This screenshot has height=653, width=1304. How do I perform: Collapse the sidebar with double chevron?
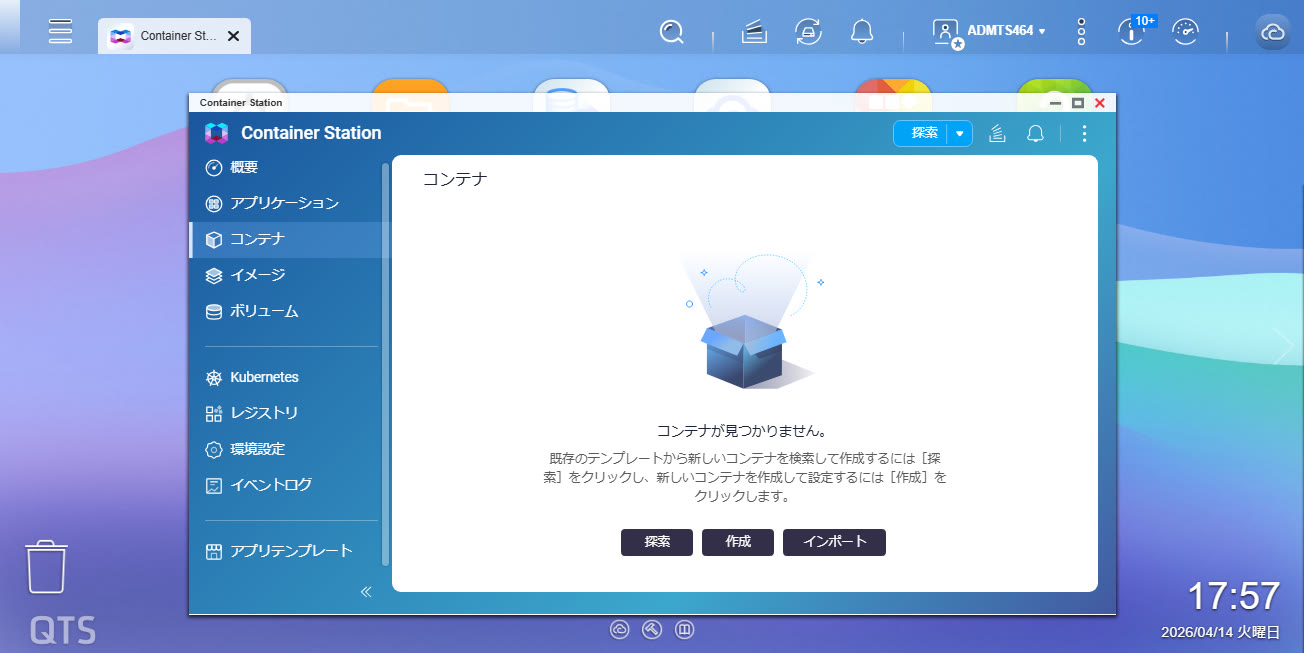pos(366,591)
